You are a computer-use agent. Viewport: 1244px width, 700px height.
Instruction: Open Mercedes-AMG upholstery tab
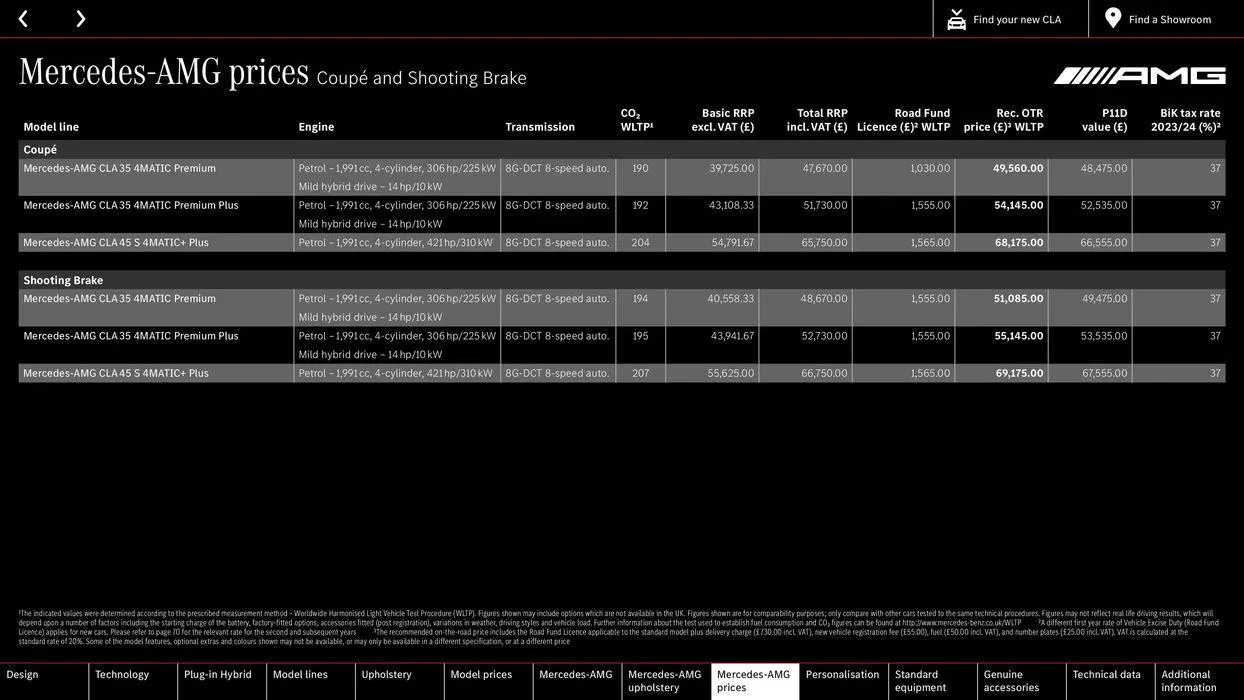click(665, 681)
